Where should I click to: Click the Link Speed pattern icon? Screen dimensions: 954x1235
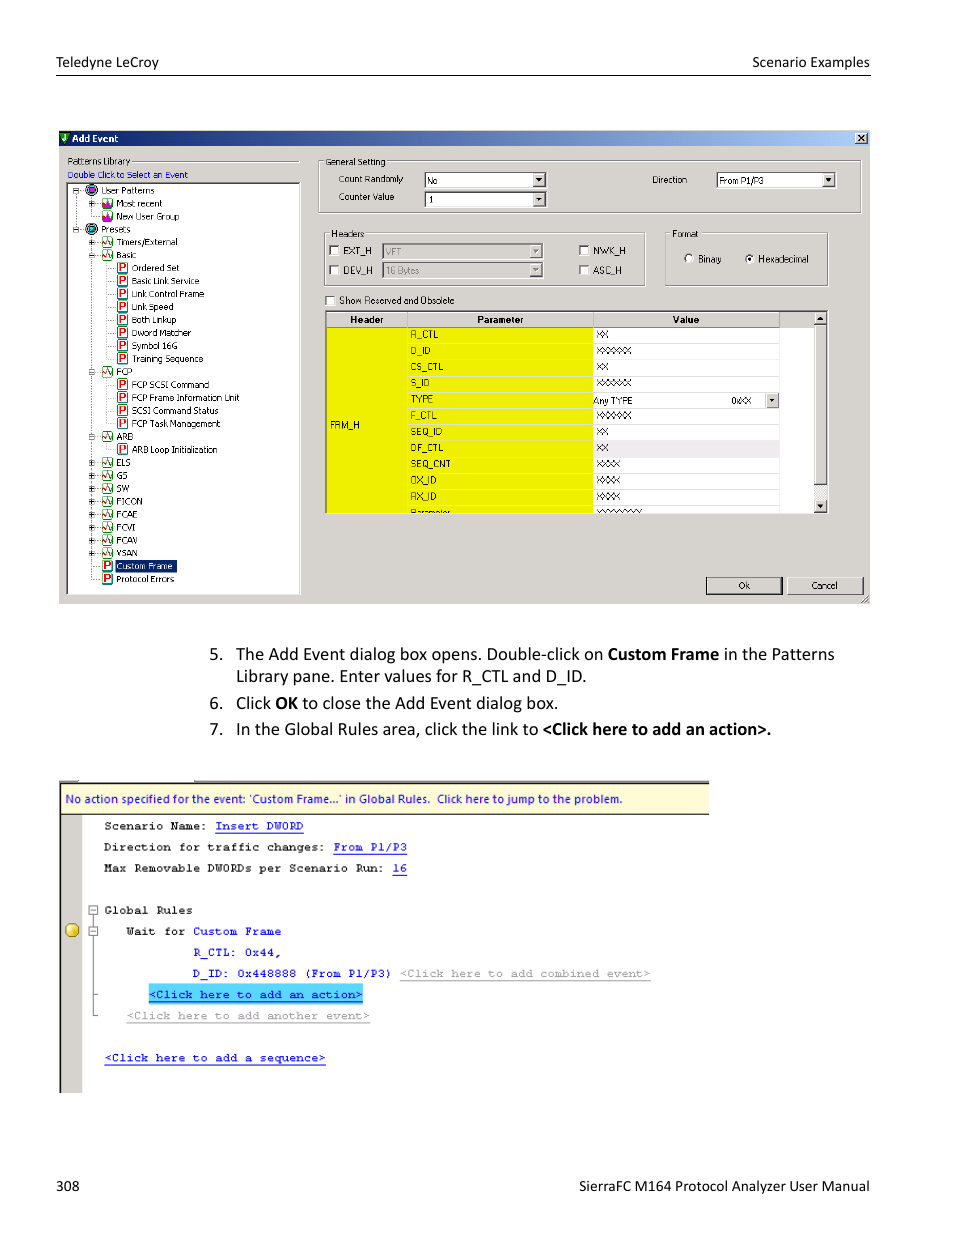click(x=123, y=307)
